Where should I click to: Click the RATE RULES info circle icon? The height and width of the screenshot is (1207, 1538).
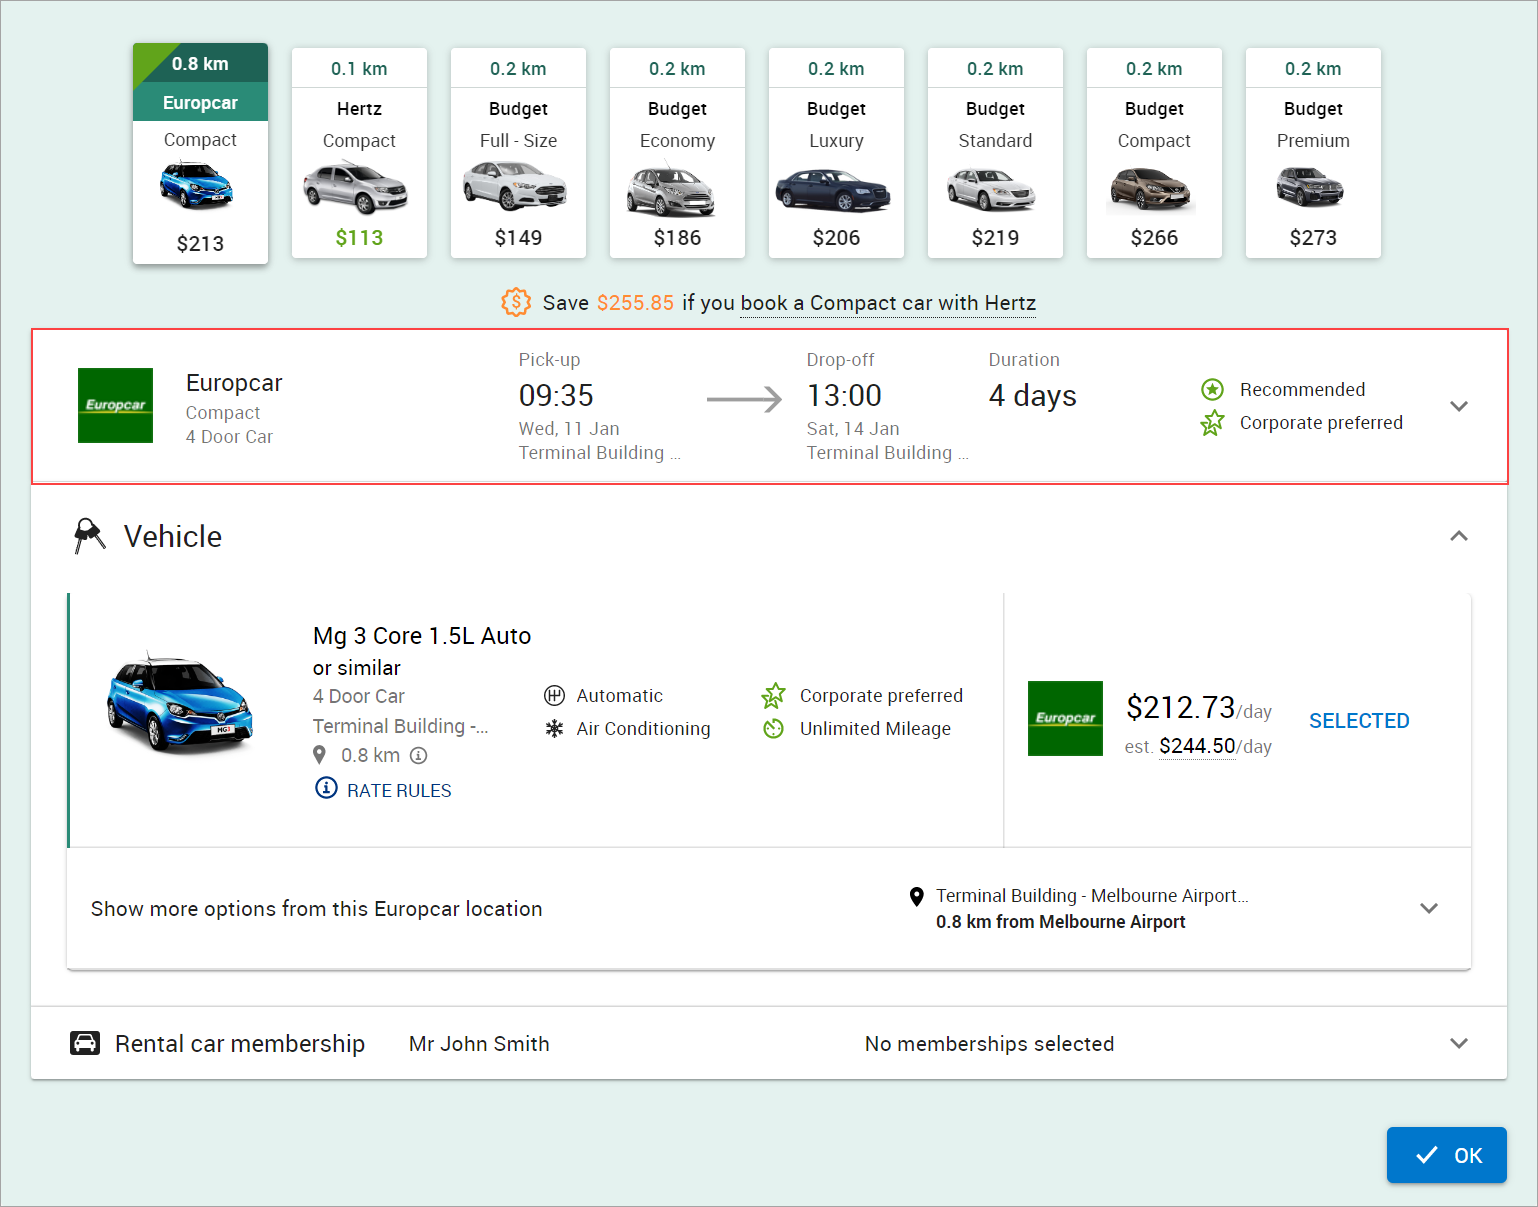326,788
